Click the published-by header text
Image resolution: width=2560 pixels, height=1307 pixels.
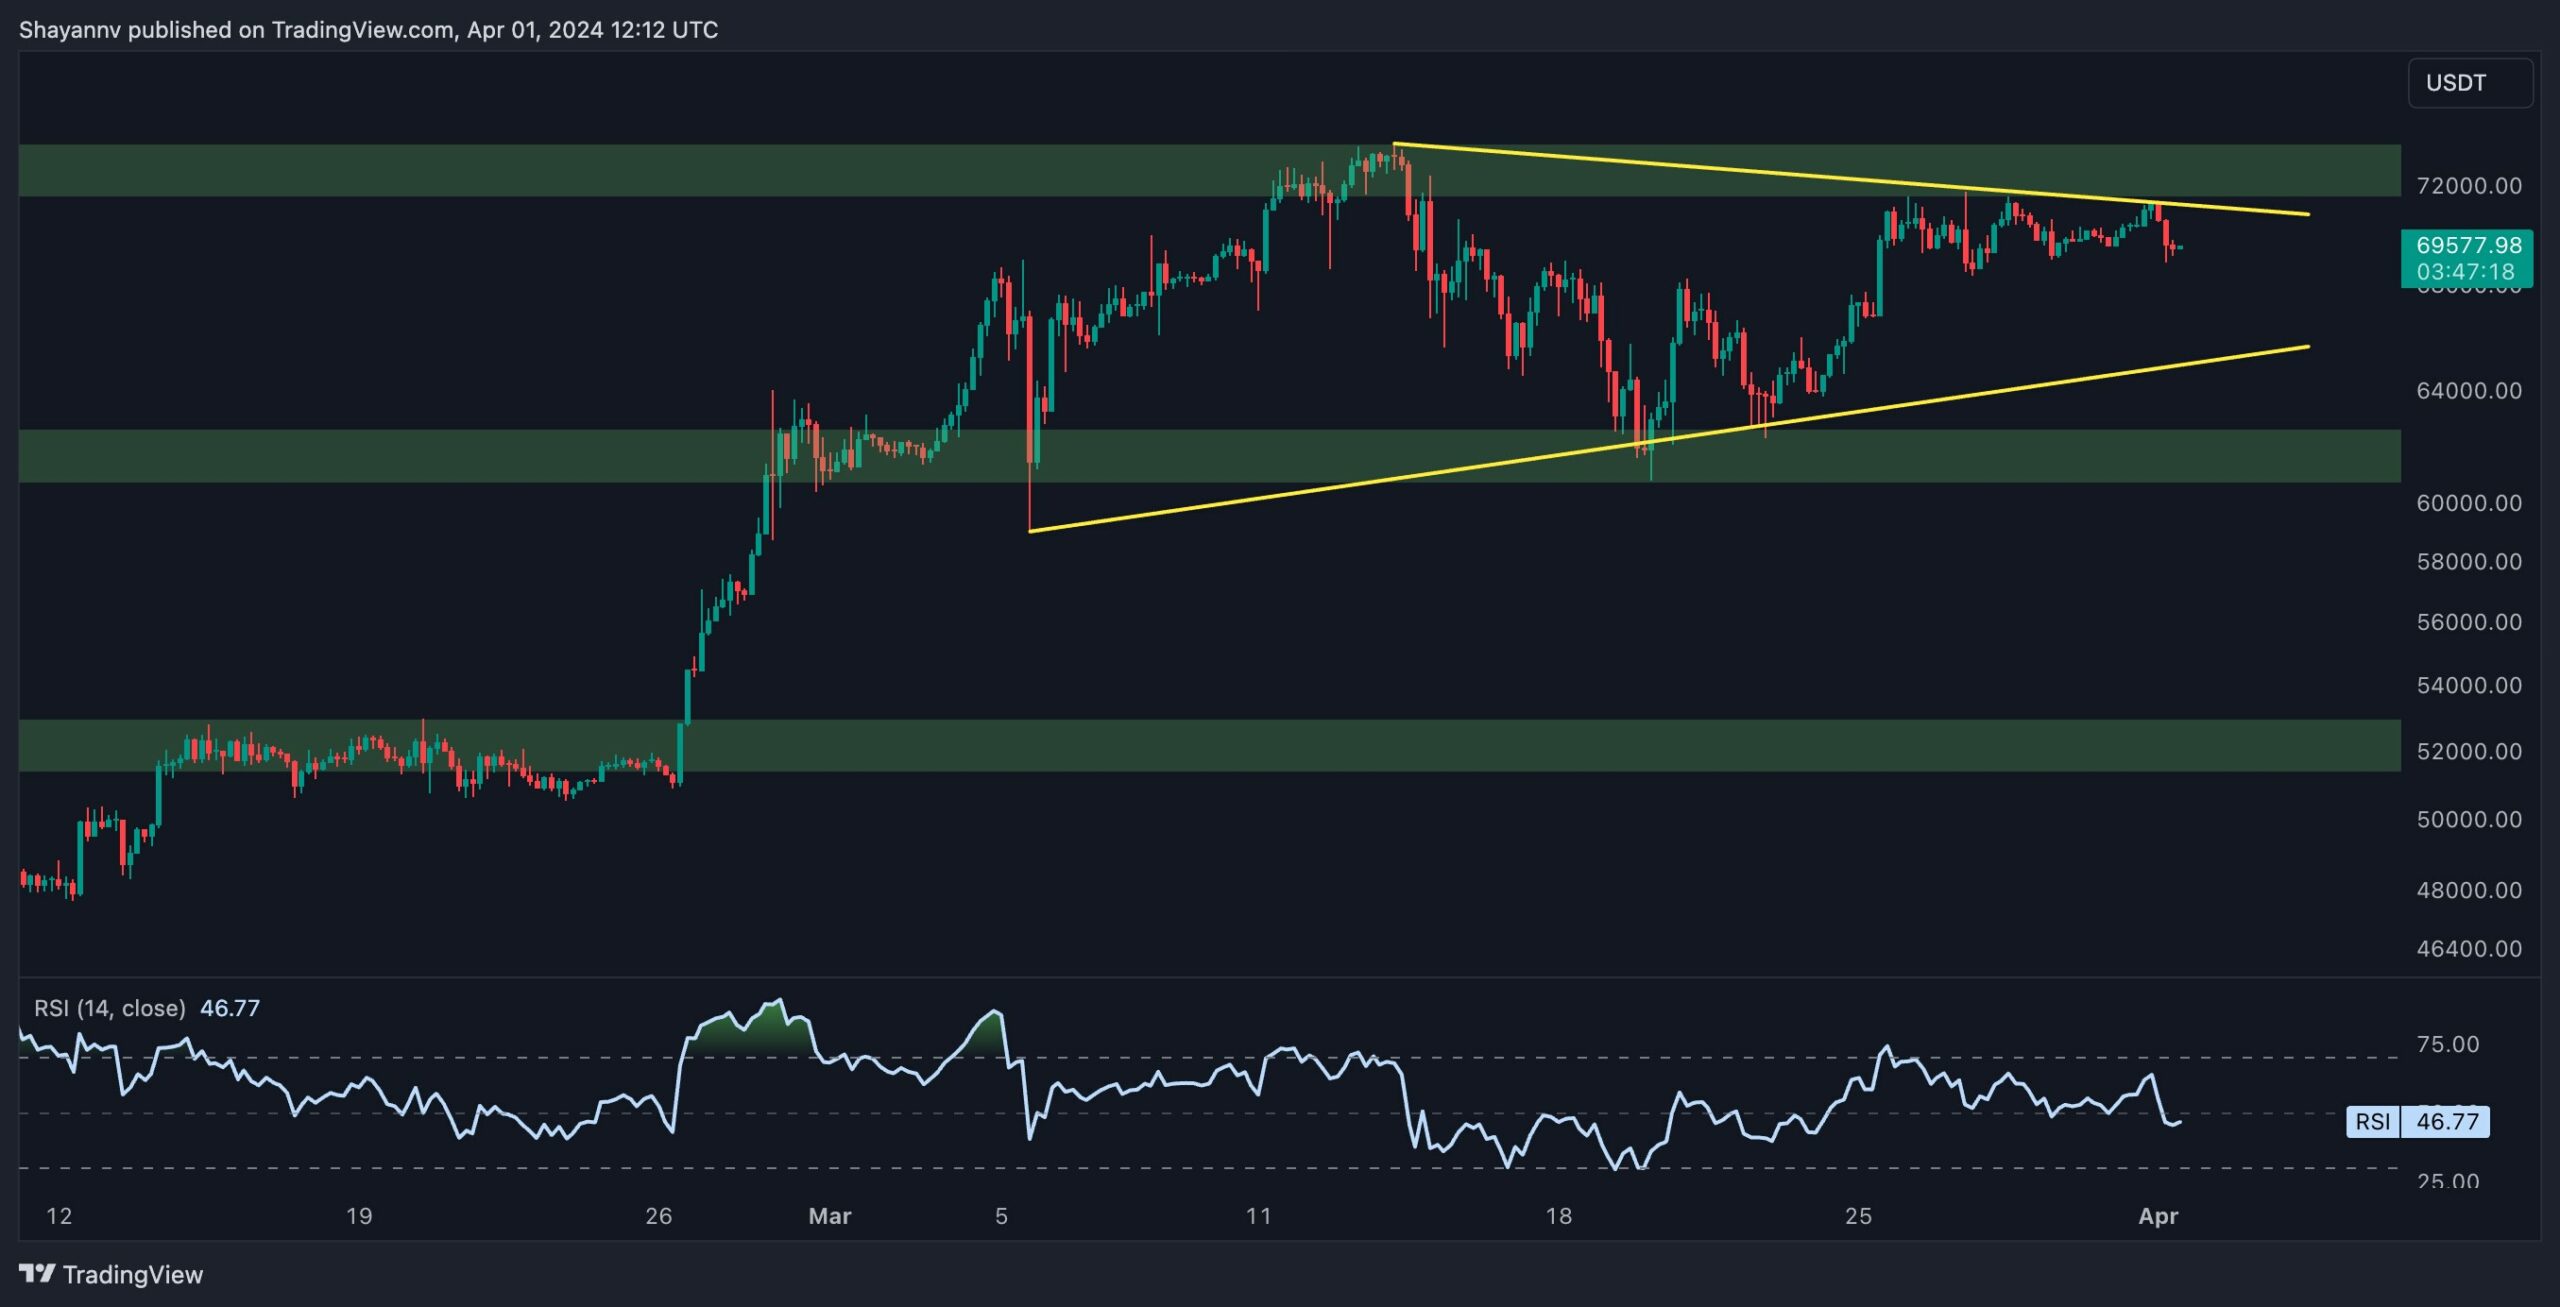click(368, 30)
